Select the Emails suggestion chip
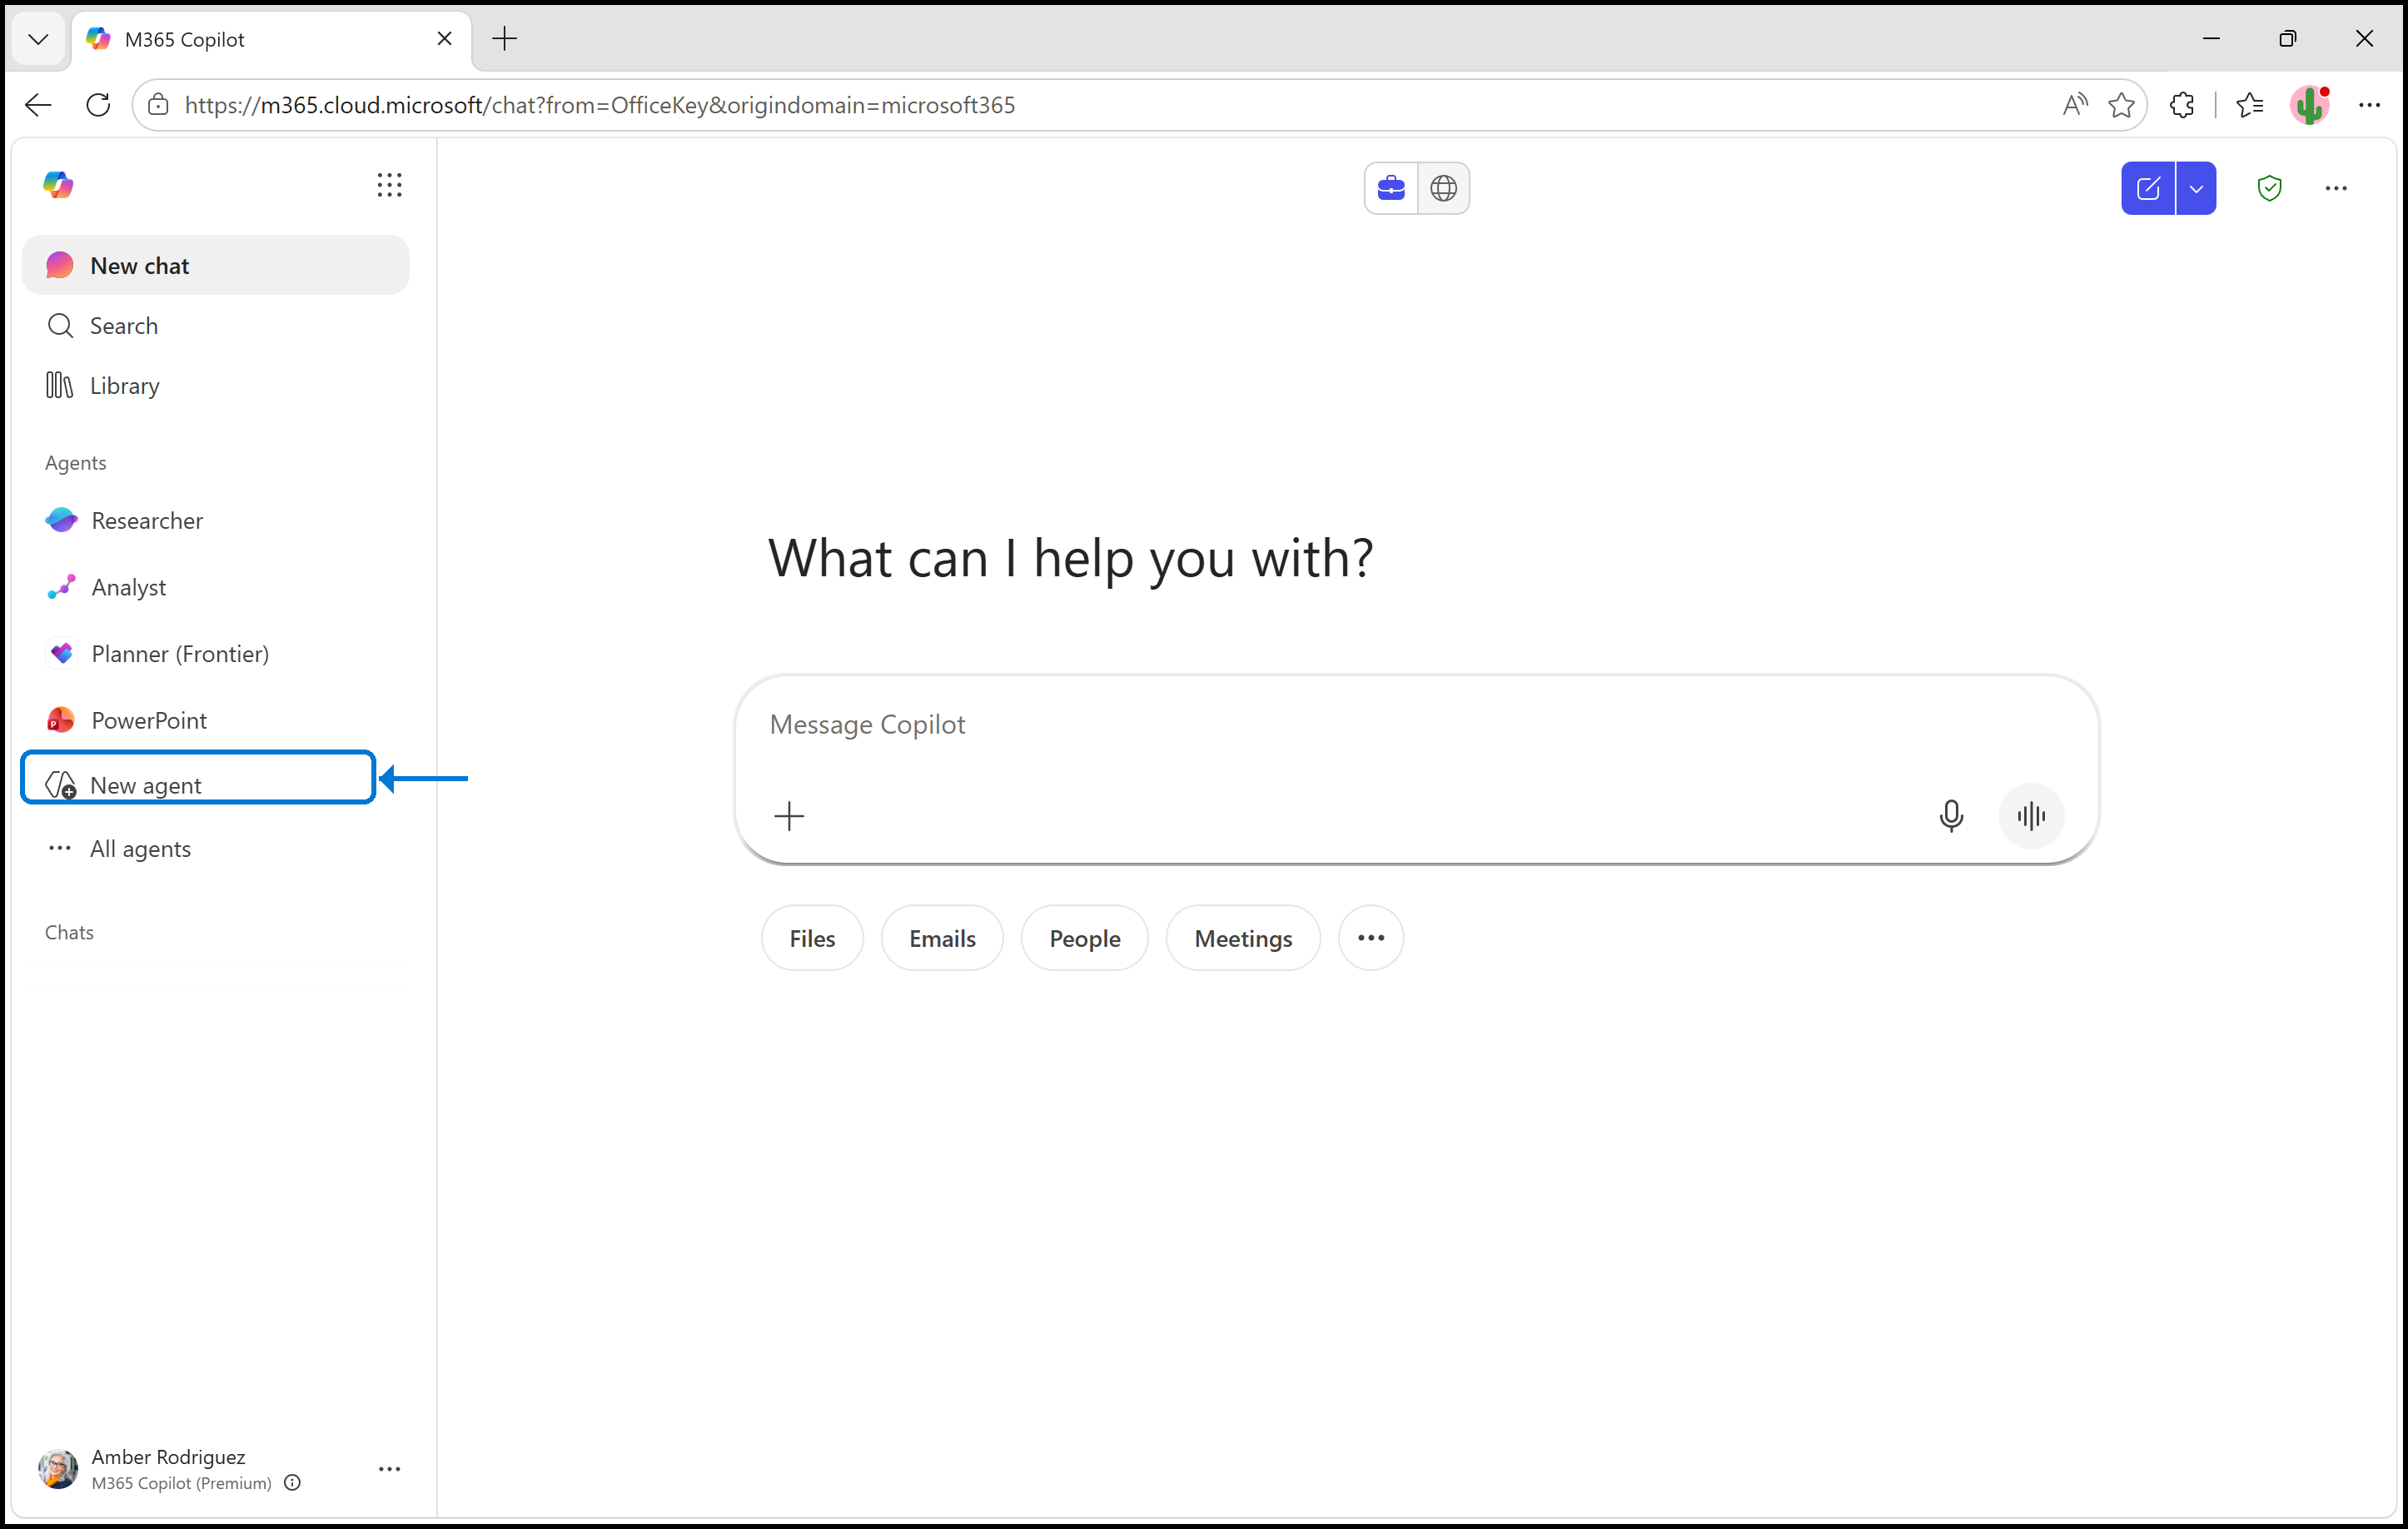The image size is (2408, 1529). point(942,938)
